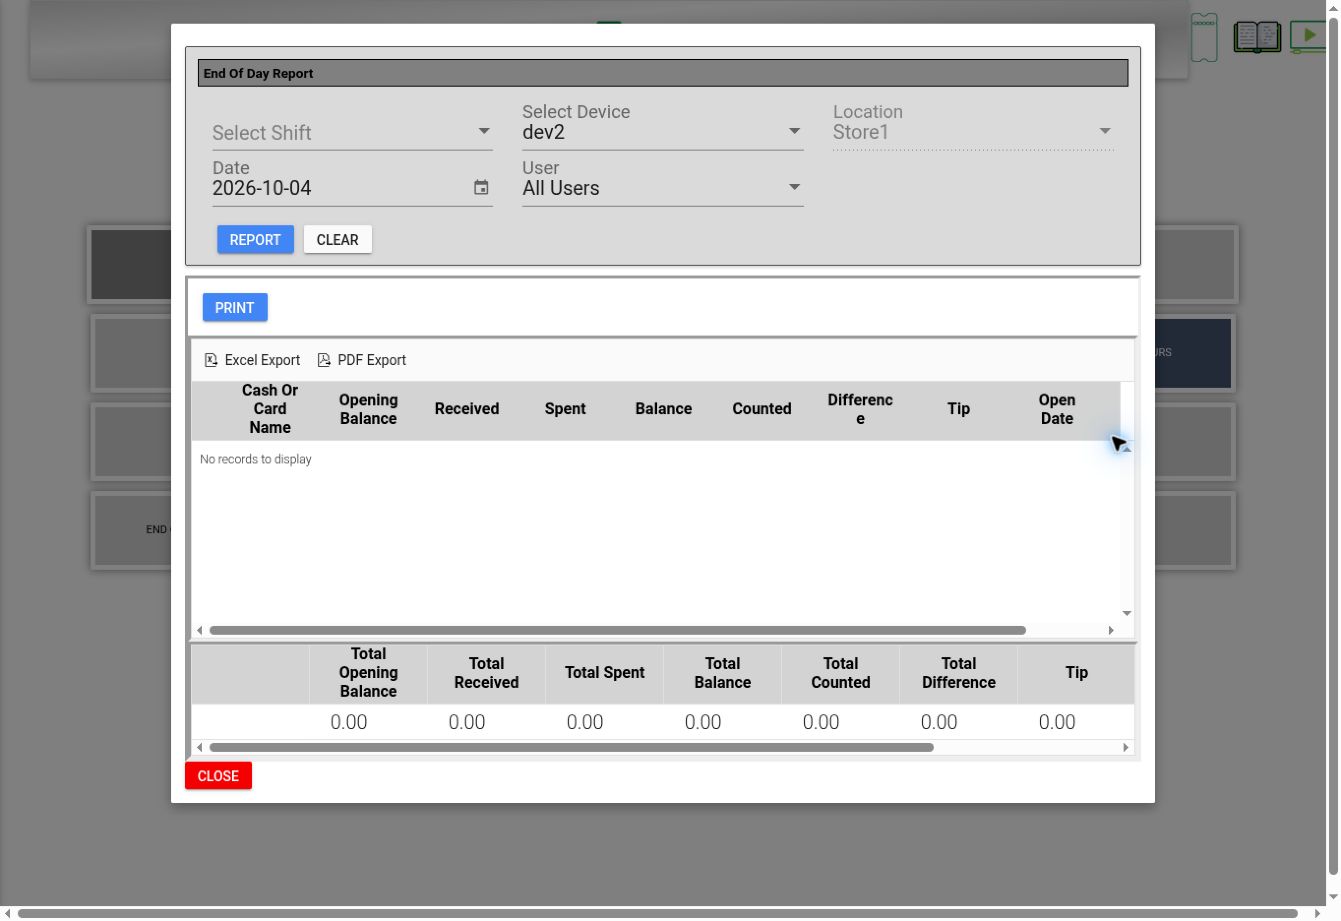Click the red CLOSE button
The width and height of the screenshot is (1341, 921).
pyautogui.click(x=218, y=776)
